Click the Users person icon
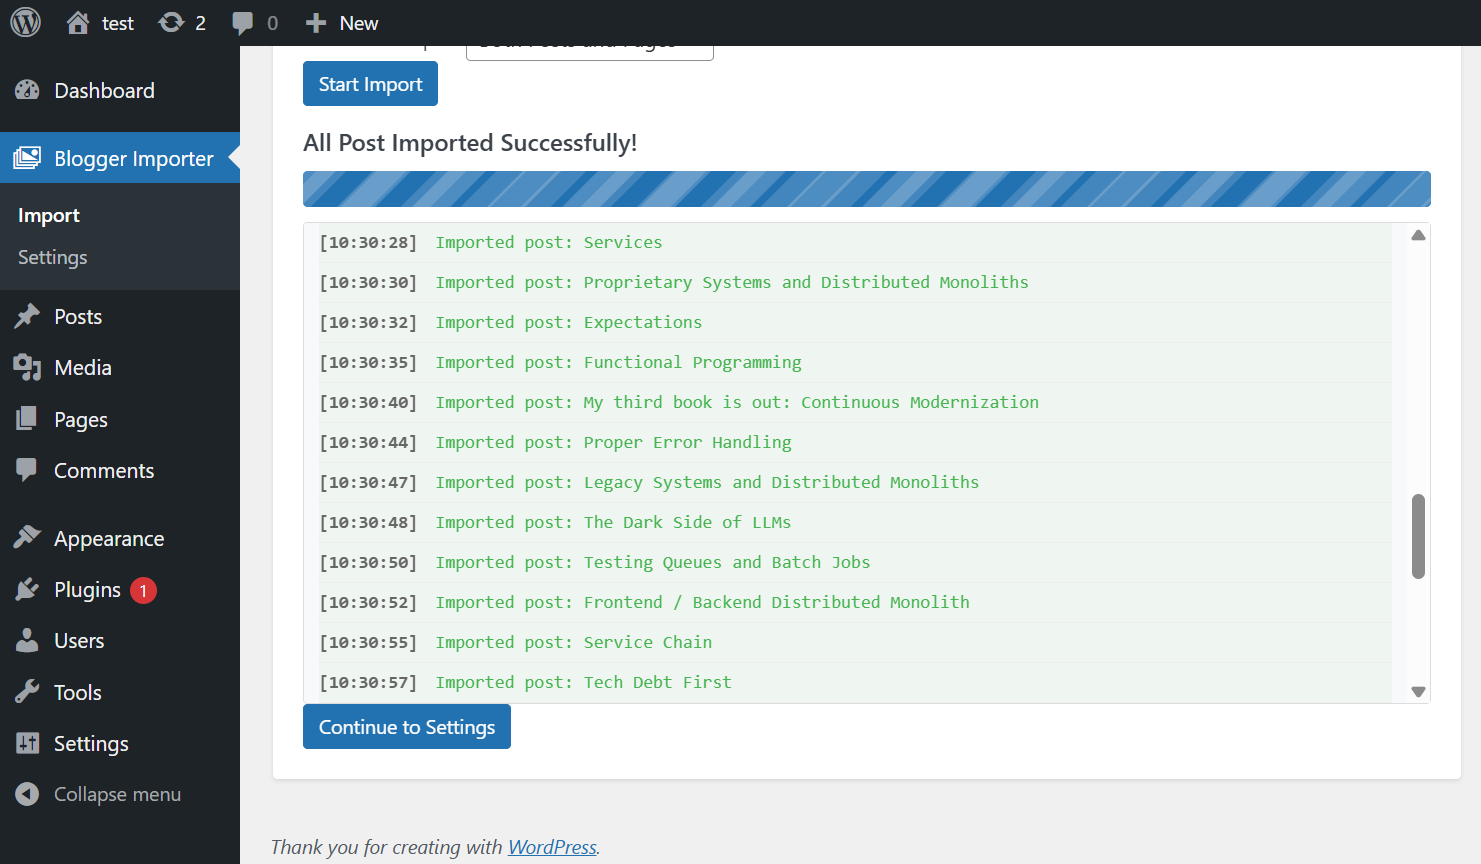This screenshot has height=864, width=1481. [x=27, y=640]
